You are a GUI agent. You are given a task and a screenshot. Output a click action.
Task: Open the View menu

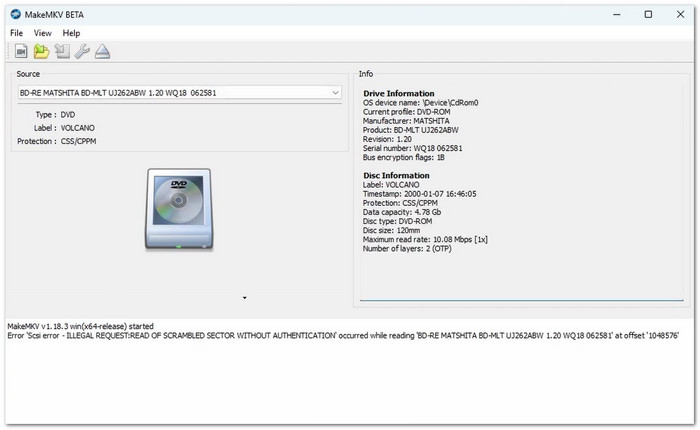pyautogui.click(x=43, y=33)
